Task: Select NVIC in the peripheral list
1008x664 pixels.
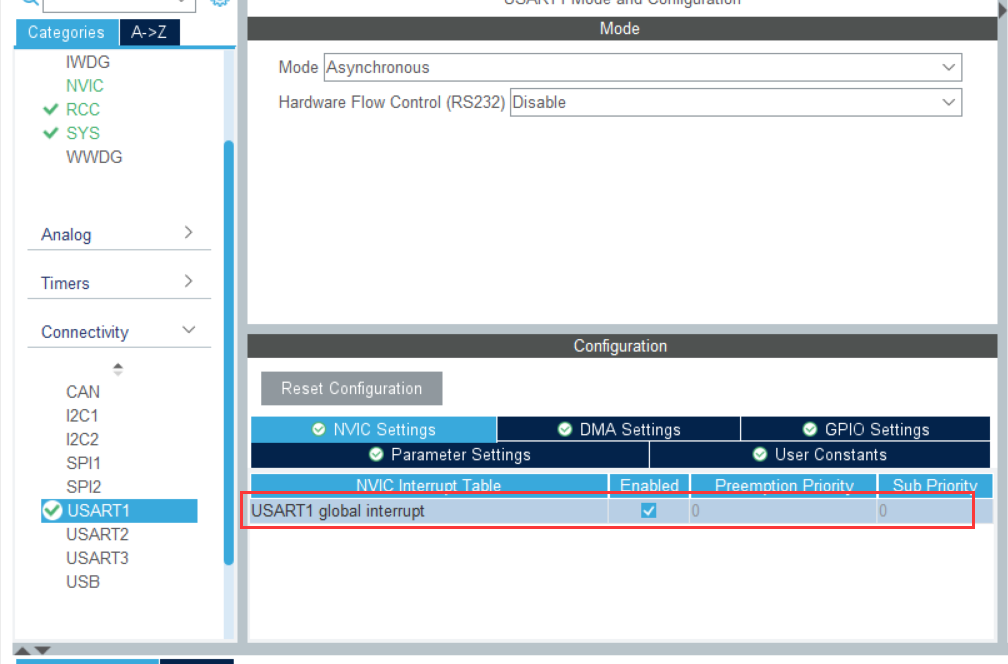Action: (x=84, y=85)
